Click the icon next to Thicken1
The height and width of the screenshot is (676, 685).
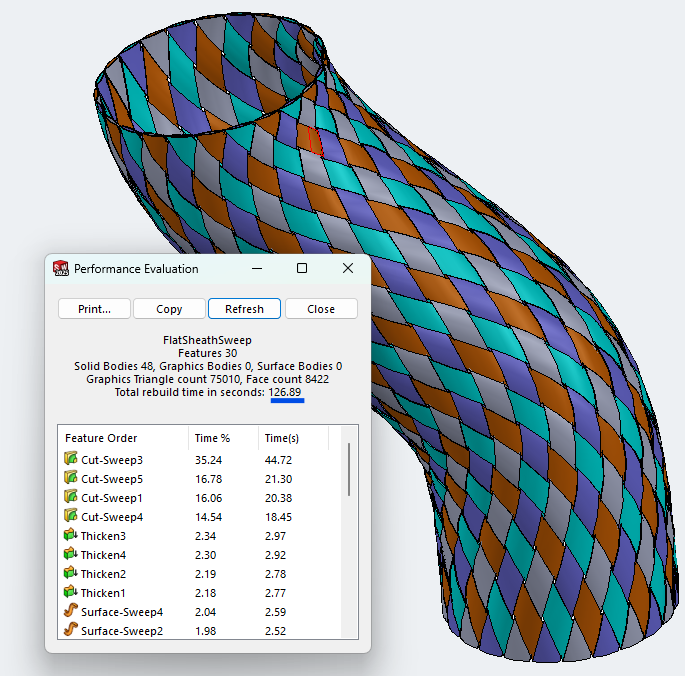[x=70, y=593]
